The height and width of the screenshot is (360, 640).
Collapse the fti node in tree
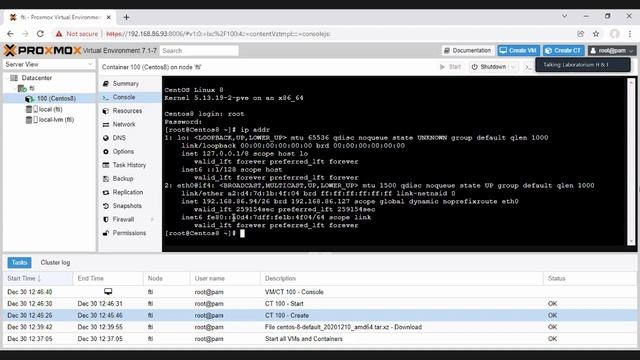(15, 88)
